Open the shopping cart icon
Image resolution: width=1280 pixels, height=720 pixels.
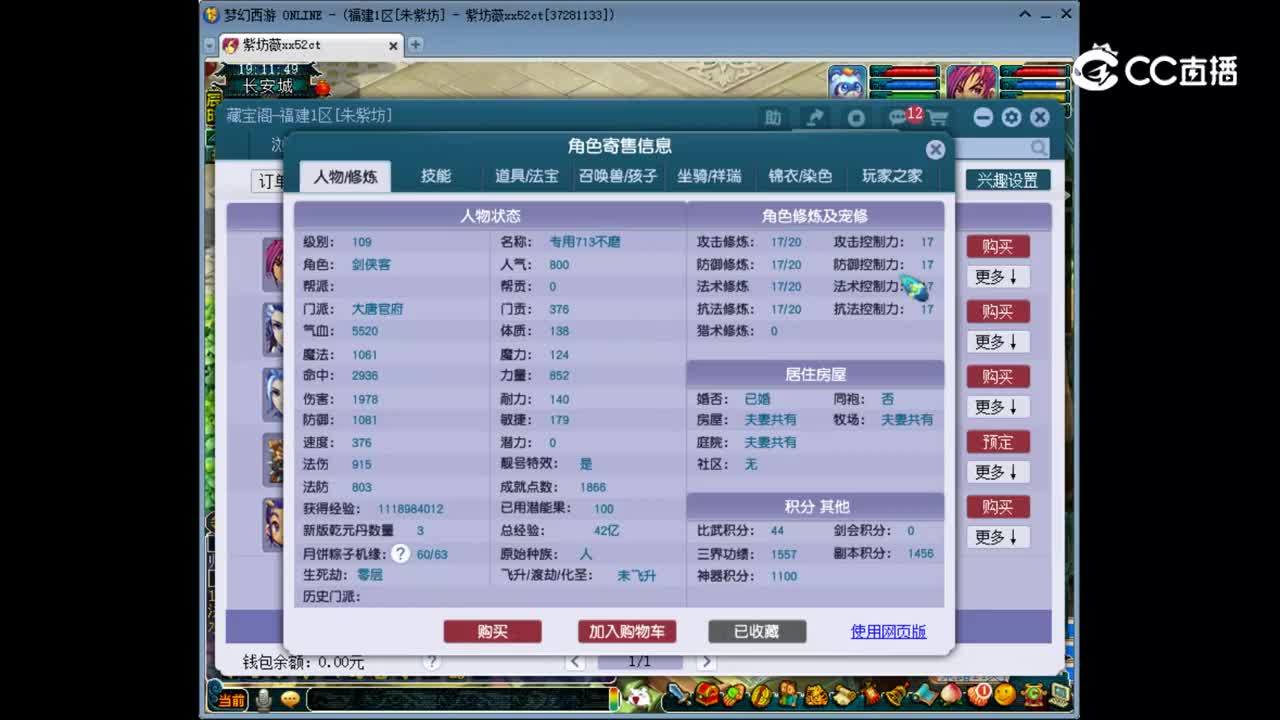pos(938,118)
